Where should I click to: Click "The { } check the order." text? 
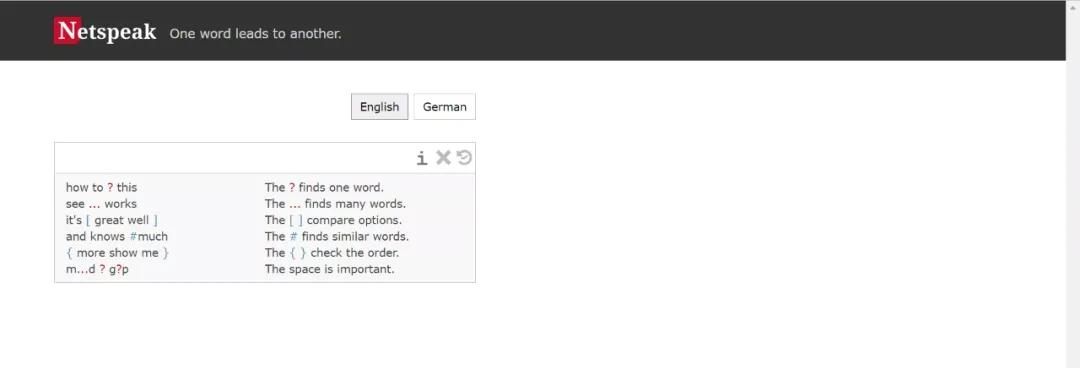coord(331,253)
